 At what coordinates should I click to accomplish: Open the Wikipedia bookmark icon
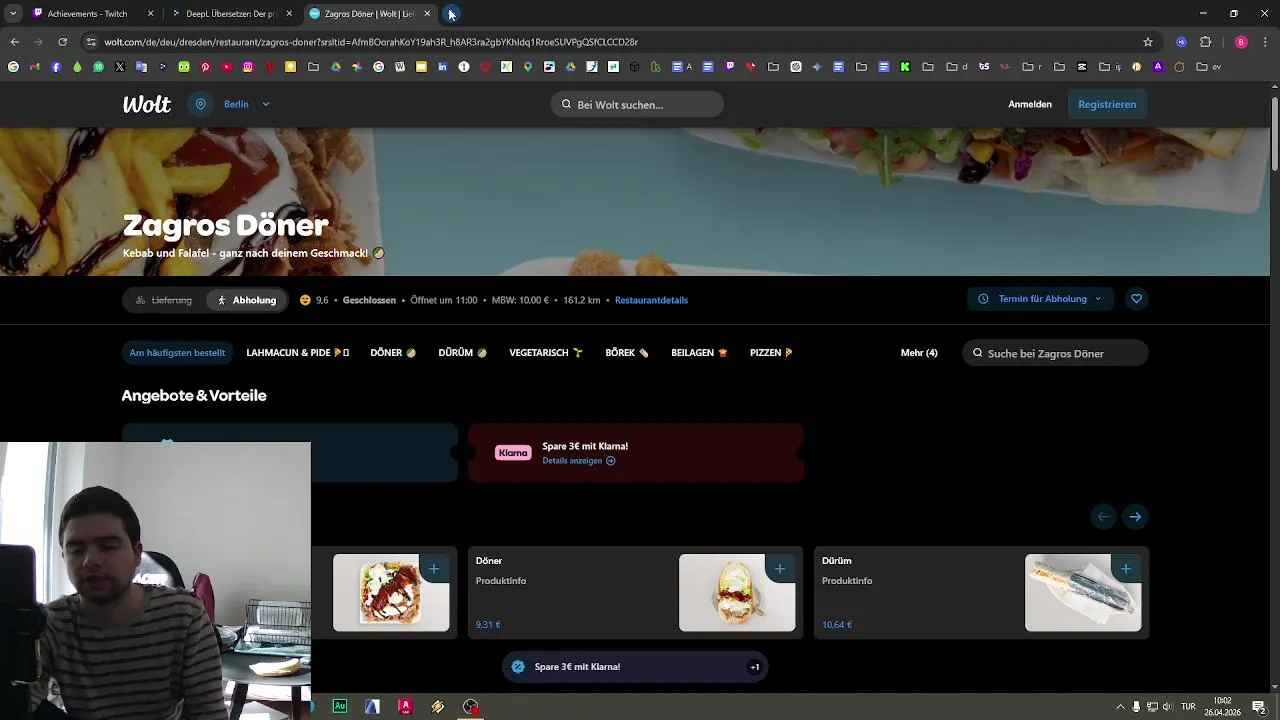click(x=400, y=67)
